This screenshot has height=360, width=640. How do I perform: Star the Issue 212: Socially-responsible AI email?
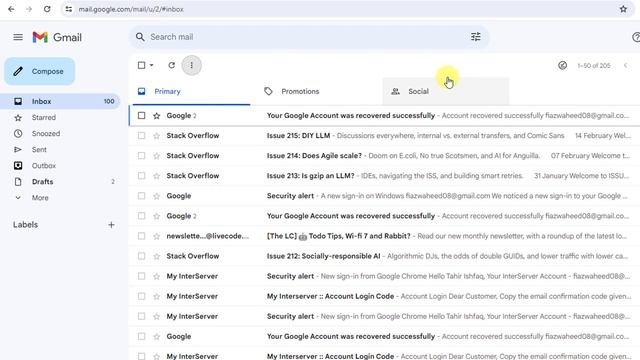pyautogui.click(x=156, y=256)
